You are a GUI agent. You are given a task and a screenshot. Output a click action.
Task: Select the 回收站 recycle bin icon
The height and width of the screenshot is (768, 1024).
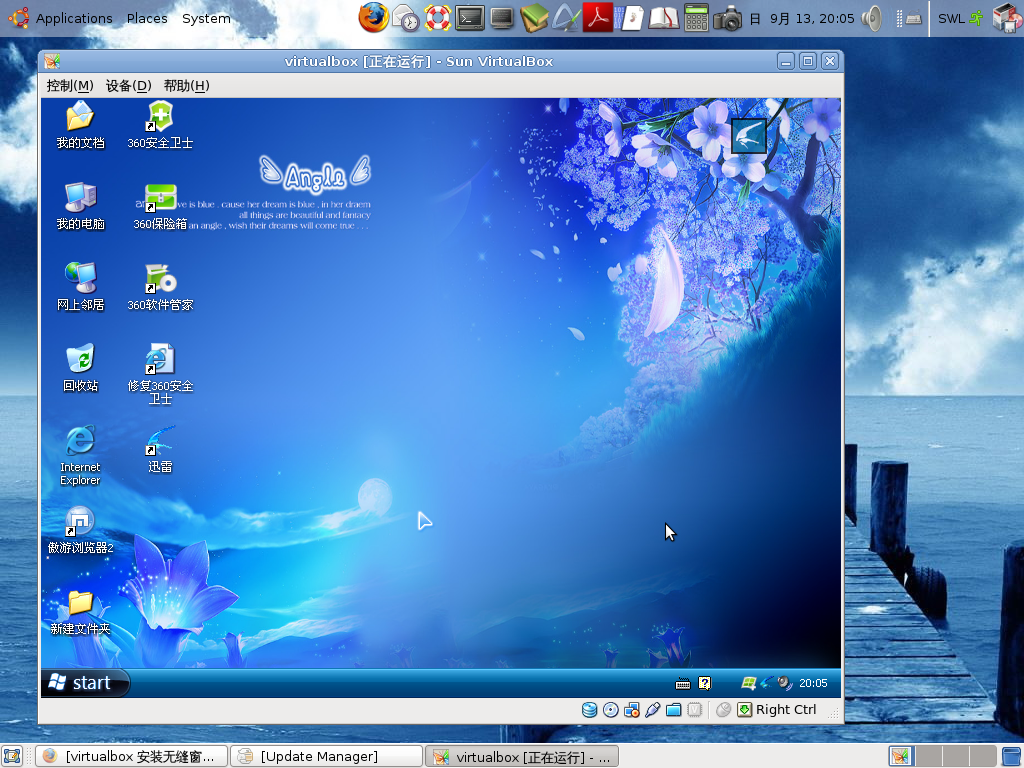point(80,368)
